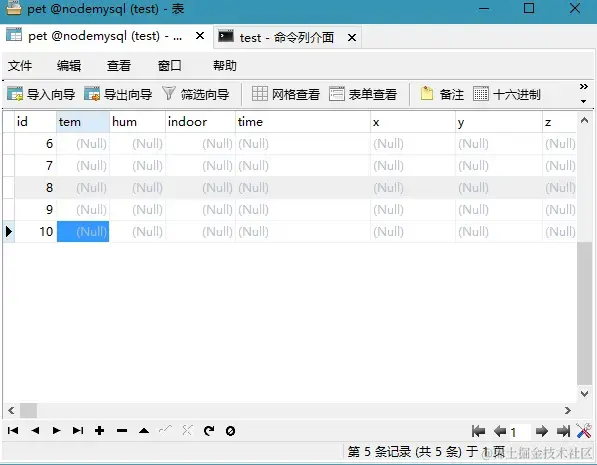
Task: Click the y column header
Action: pos(499,122)
